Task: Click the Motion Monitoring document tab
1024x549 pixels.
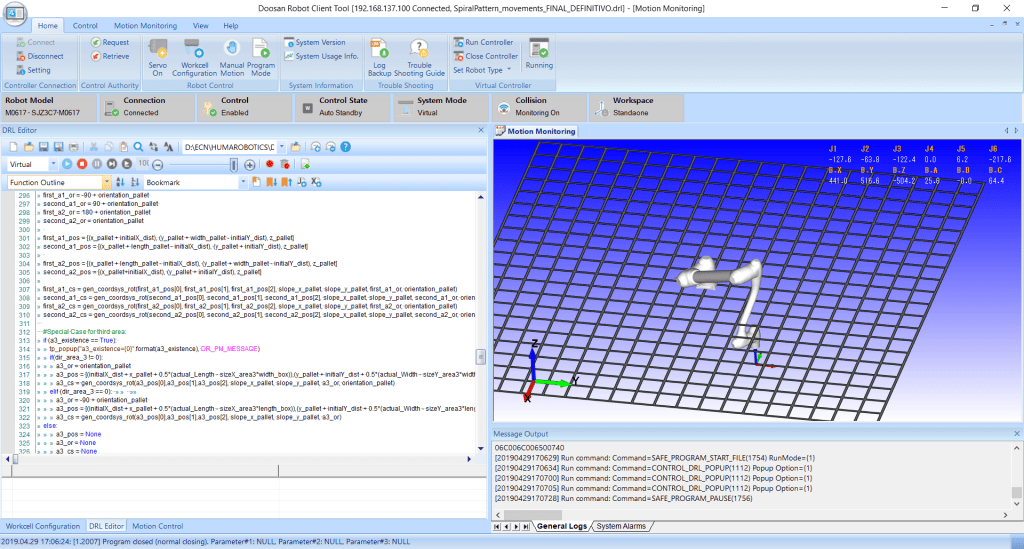Action: coord(536,131)
